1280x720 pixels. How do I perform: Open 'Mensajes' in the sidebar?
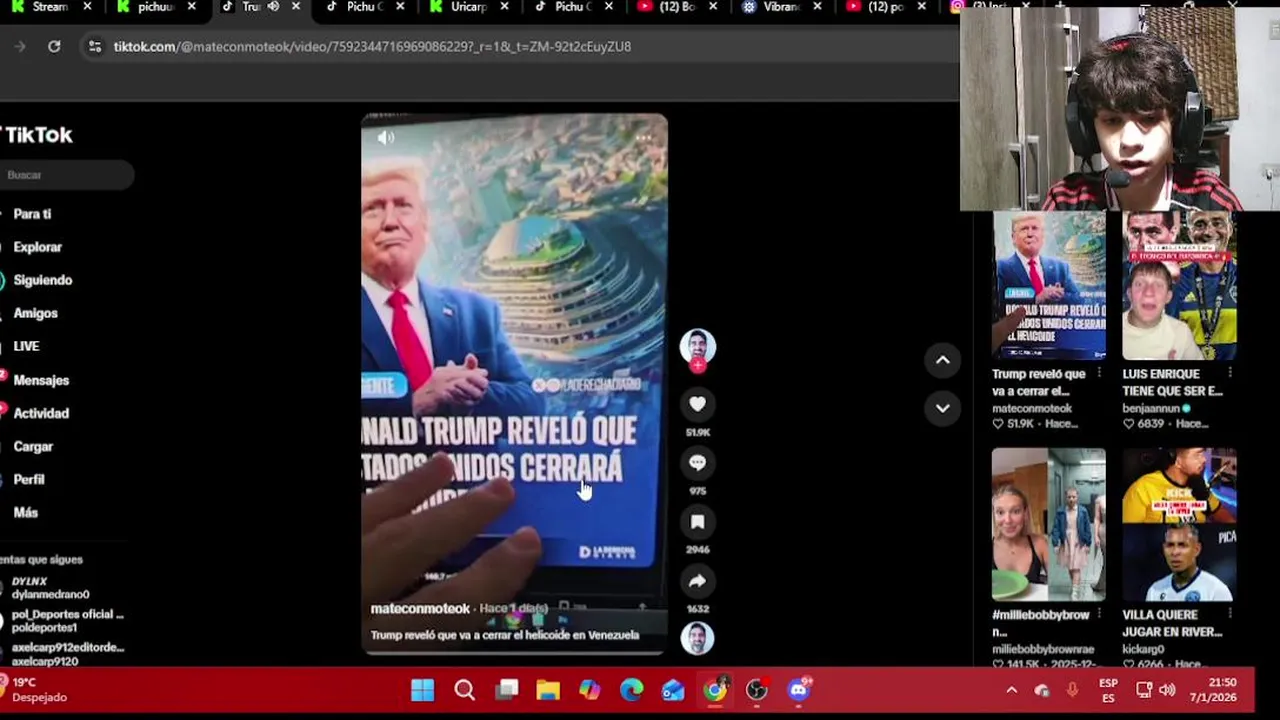pos(41,380)
